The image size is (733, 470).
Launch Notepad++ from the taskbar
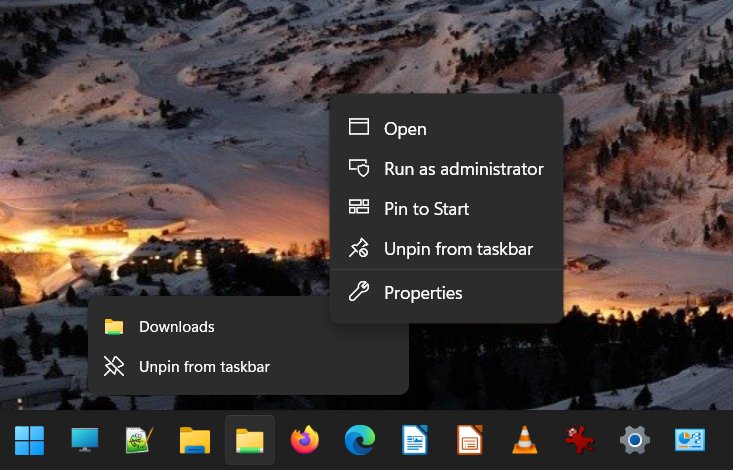tap(139, 440)
